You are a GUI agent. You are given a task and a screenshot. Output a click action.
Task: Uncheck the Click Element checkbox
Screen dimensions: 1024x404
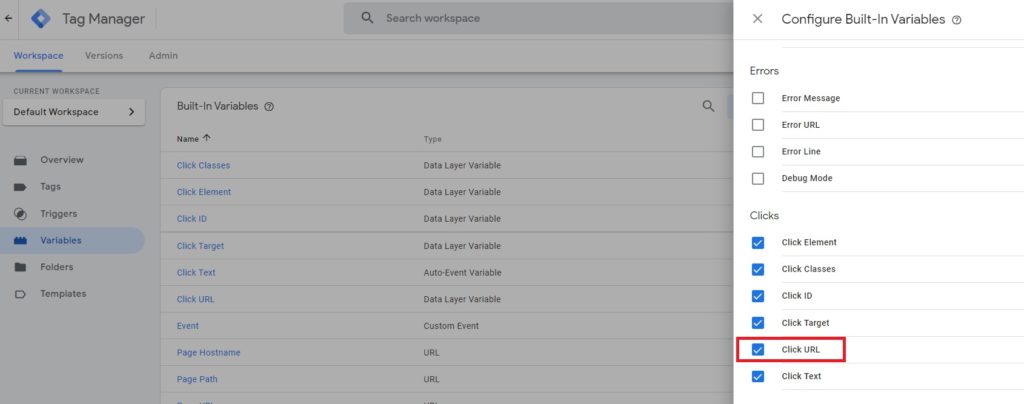point(758,242)
